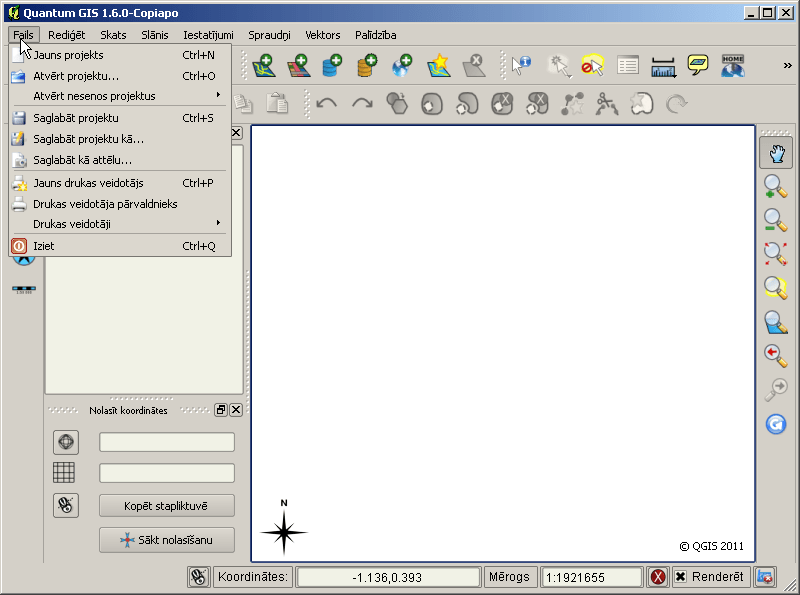Image resolution: width=800 pixels, height=595 pixels.
Task: Select the Zoom In magnifier tool
Action: tap(776, 186)
